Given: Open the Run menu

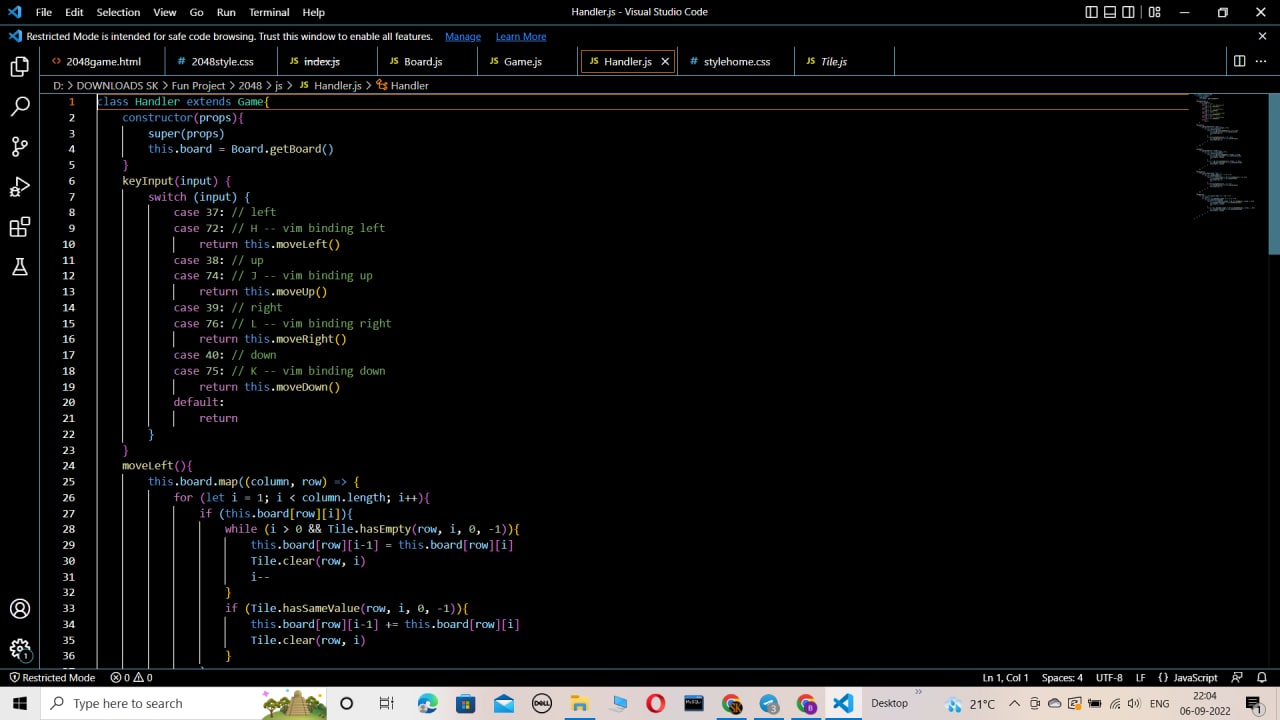Looking at the screenshot, I should (226, 12).
